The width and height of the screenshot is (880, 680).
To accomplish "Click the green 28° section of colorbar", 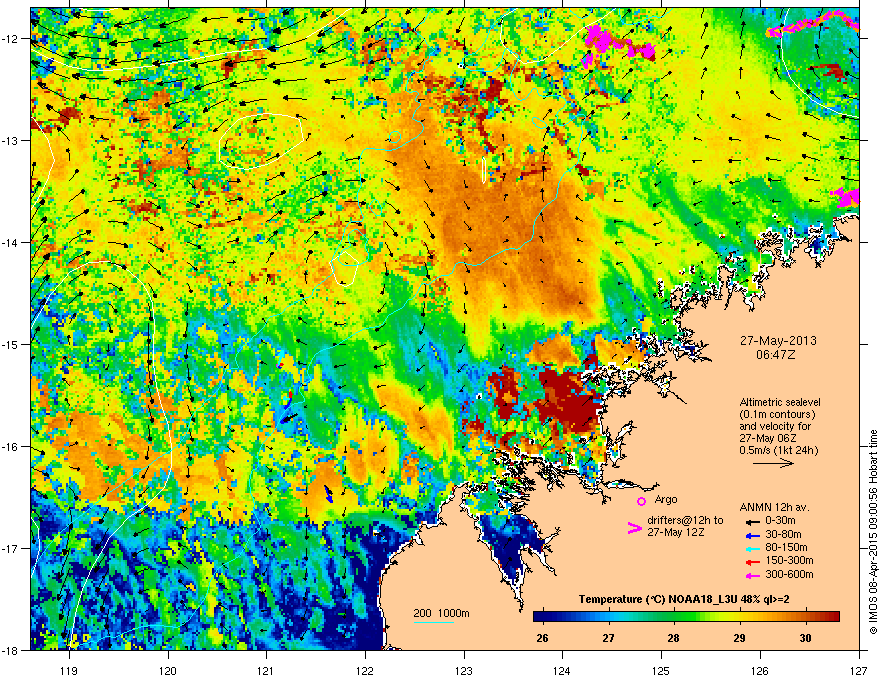I will [674, 616].
